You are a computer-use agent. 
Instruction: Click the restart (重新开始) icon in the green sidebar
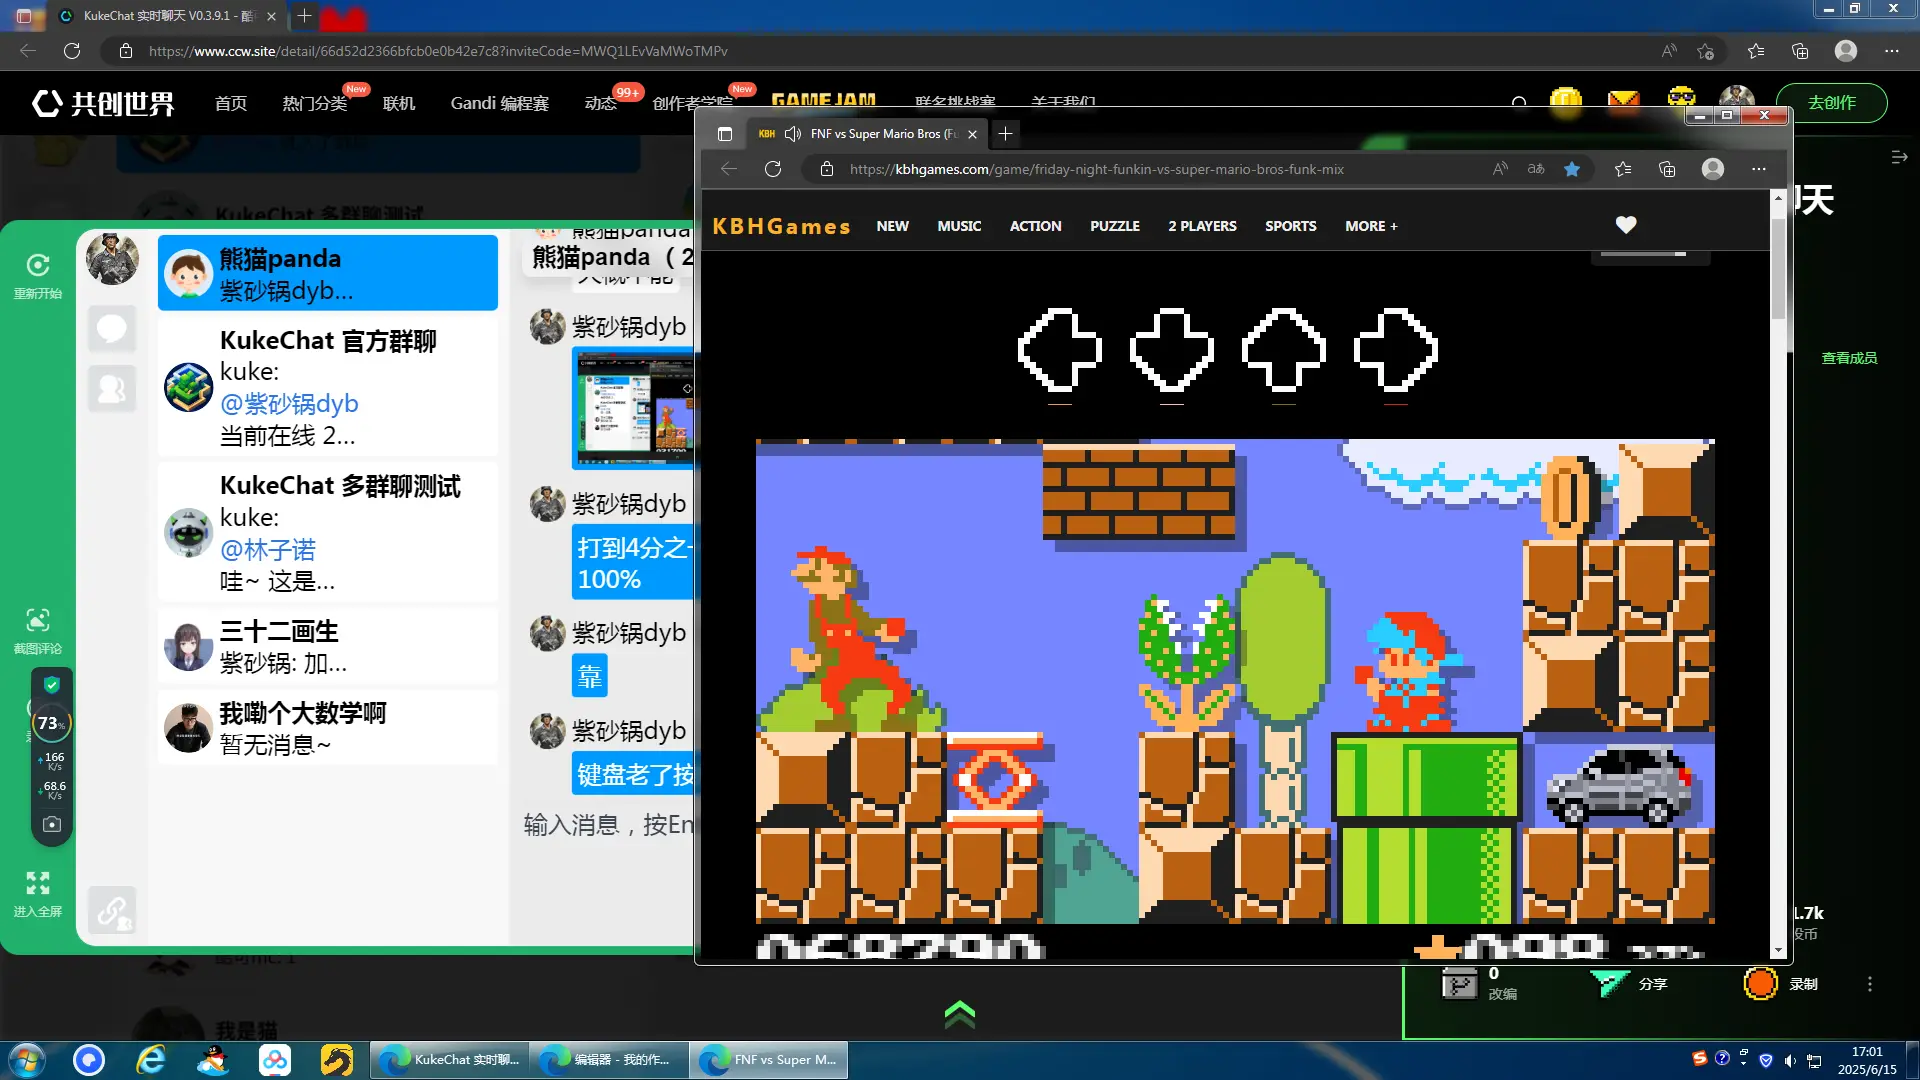38,266
